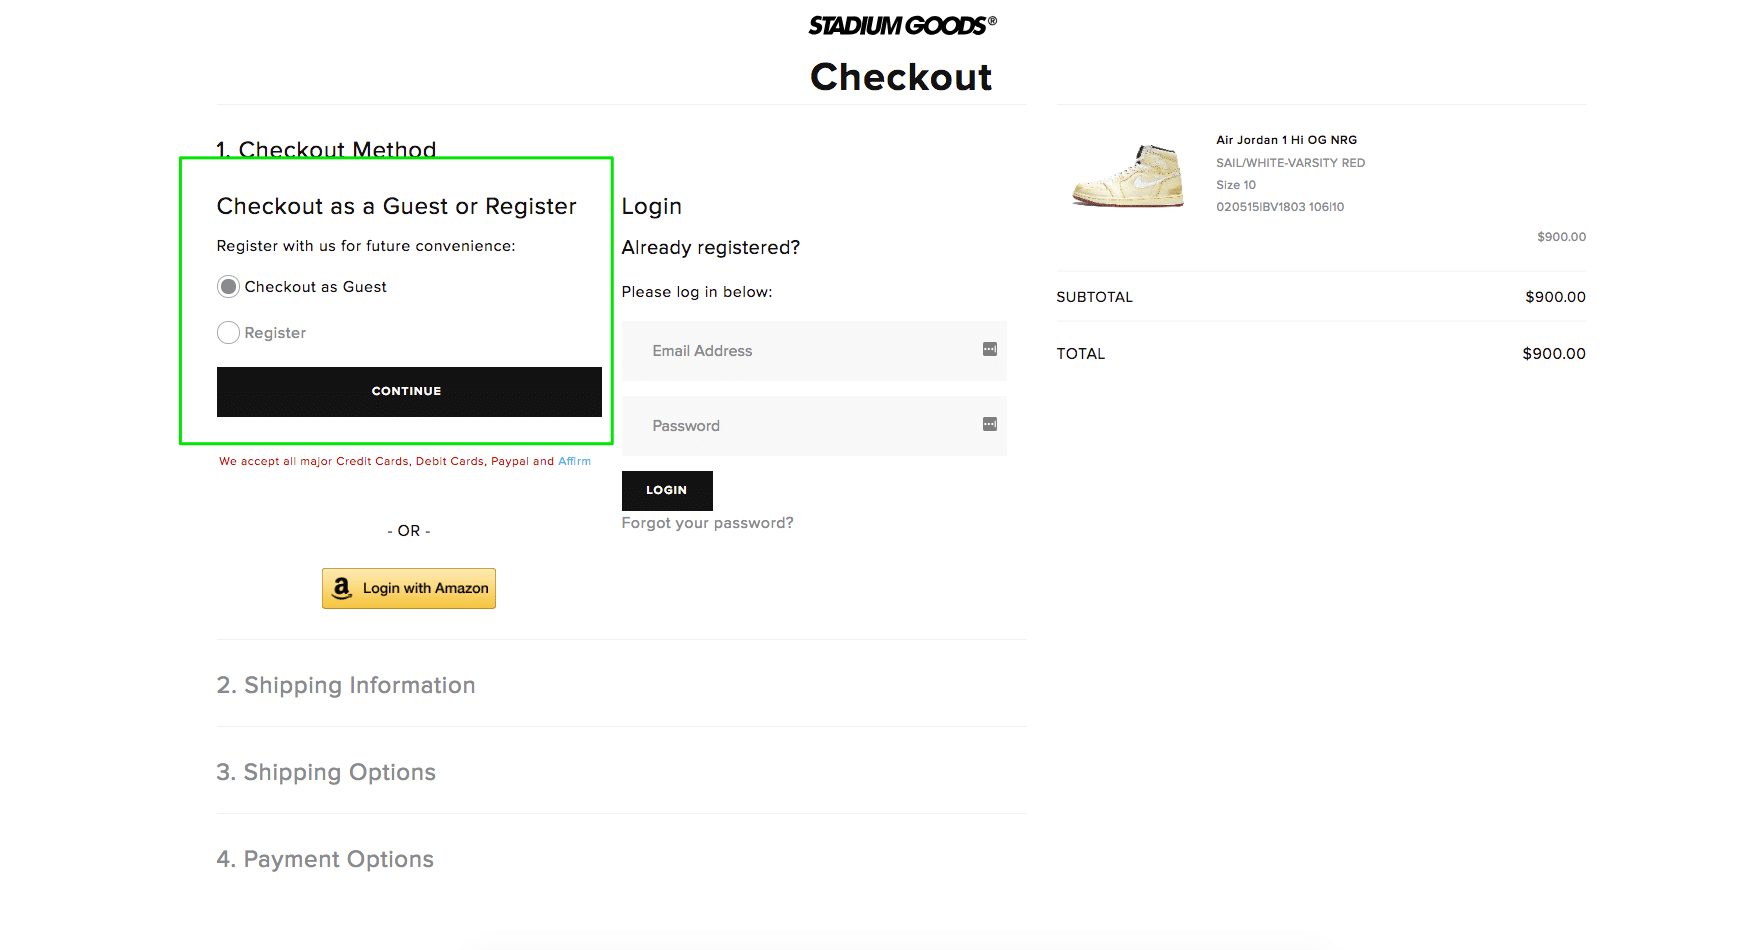Screen dimensions: 1742x950
Task: Click the product SKU 020515|BV1803 106|10
Action: point(1280,207)
